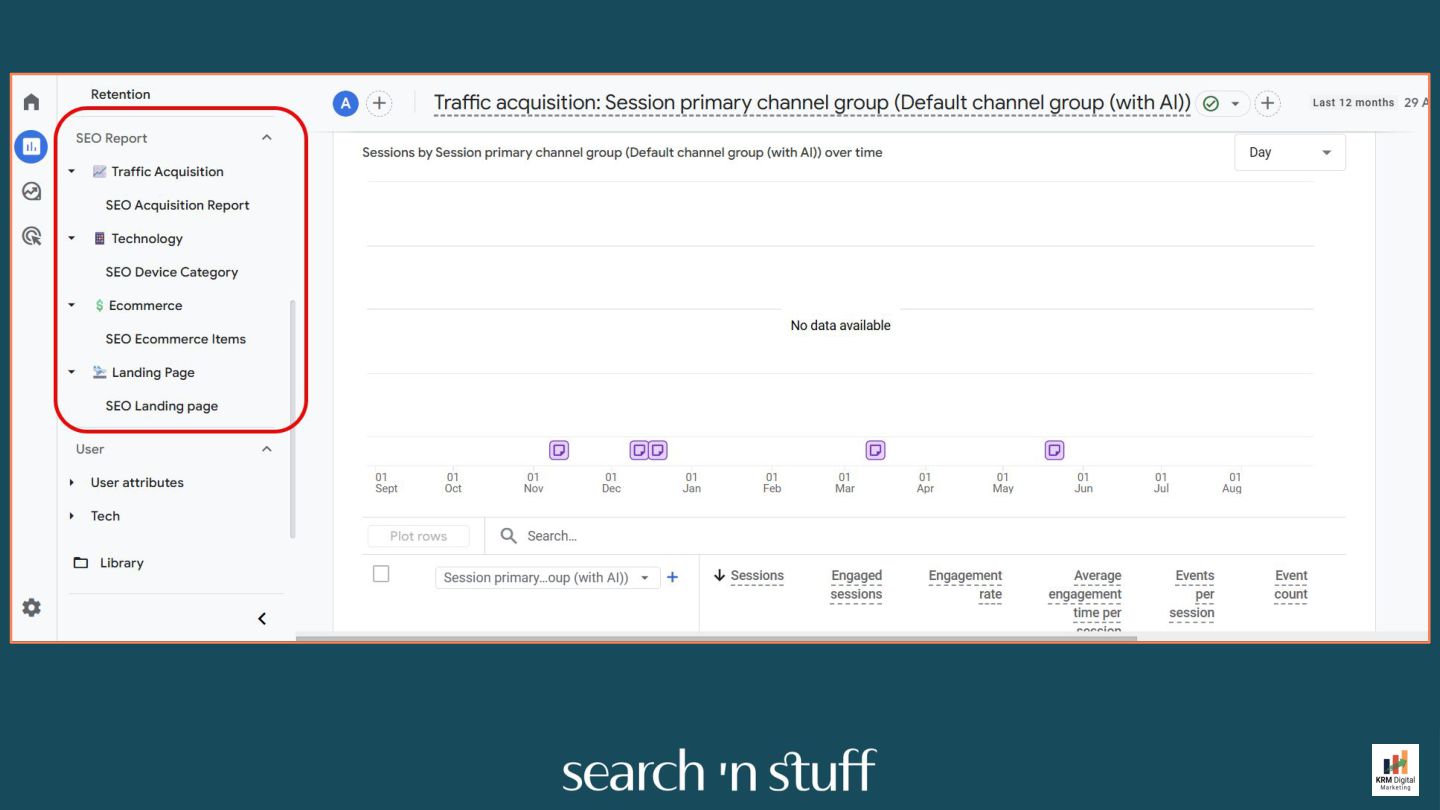Click the Traffic Acquisition chart icon
This screenshot has width=1440, height=810.
click(x=99, y=172)
